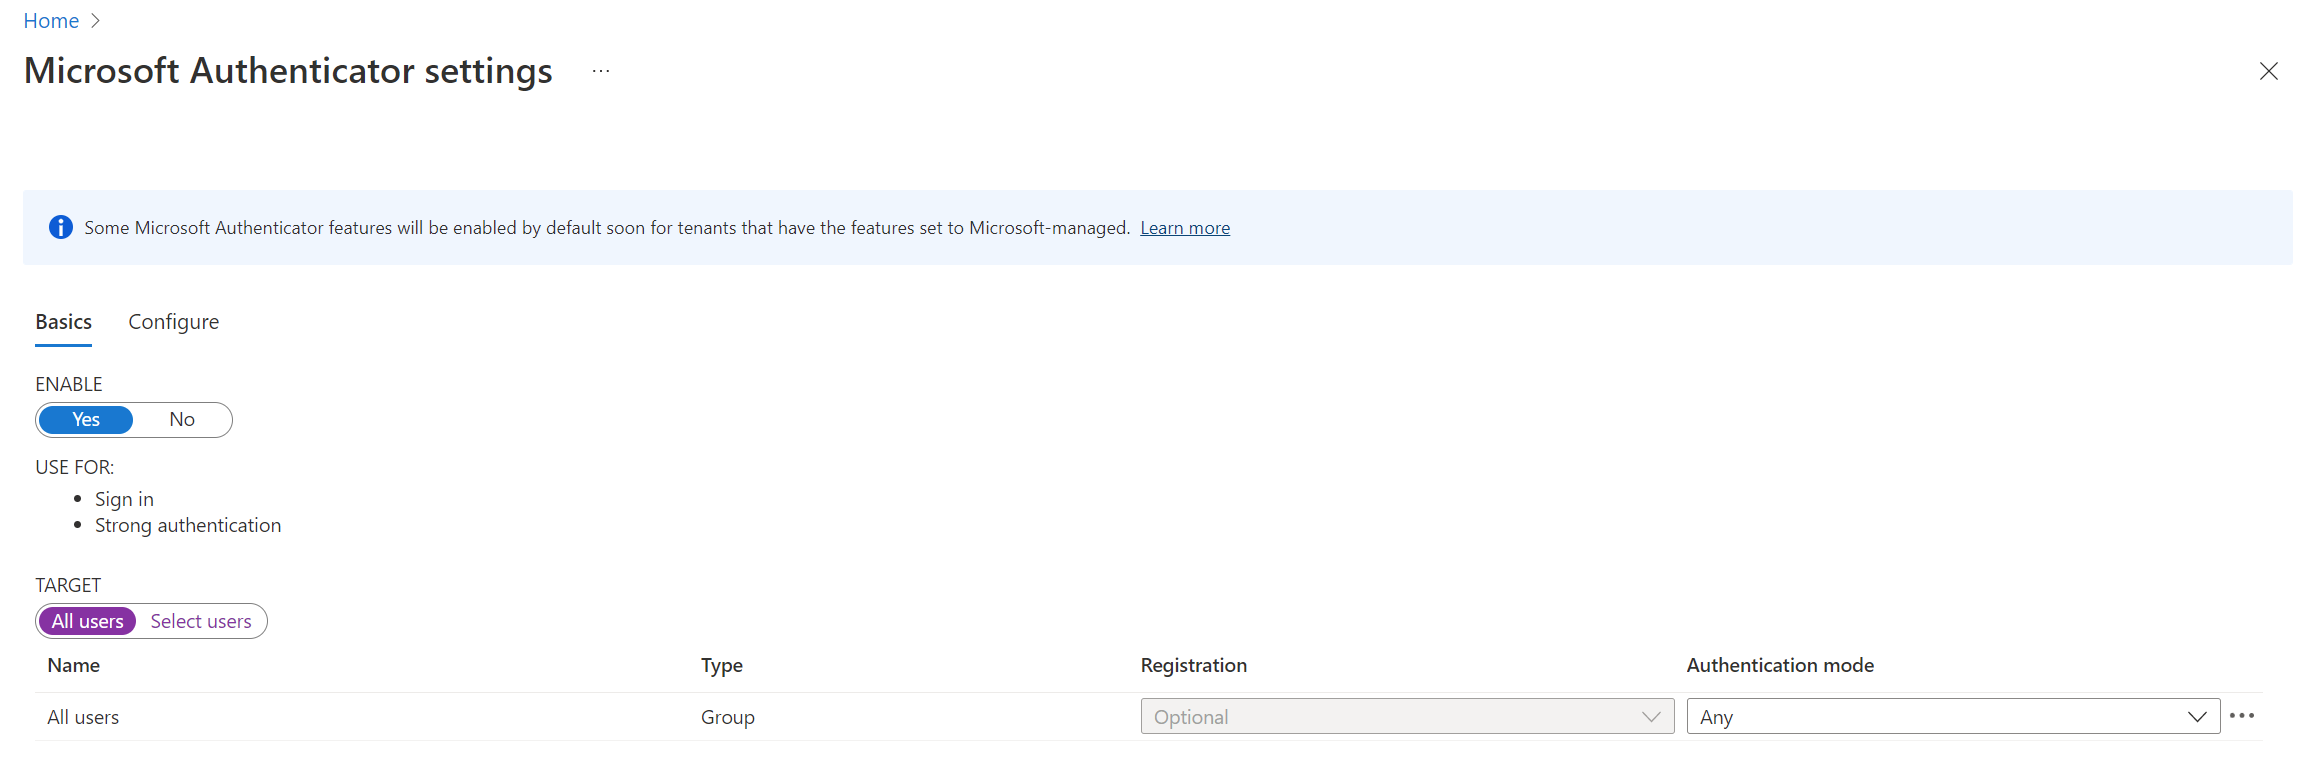Click the blue info icon in banner

point(61,228)
